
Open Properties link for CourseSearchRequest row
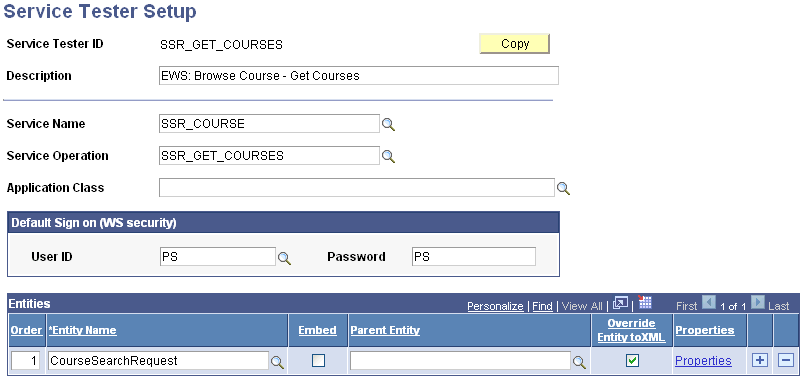click(703, 360)
